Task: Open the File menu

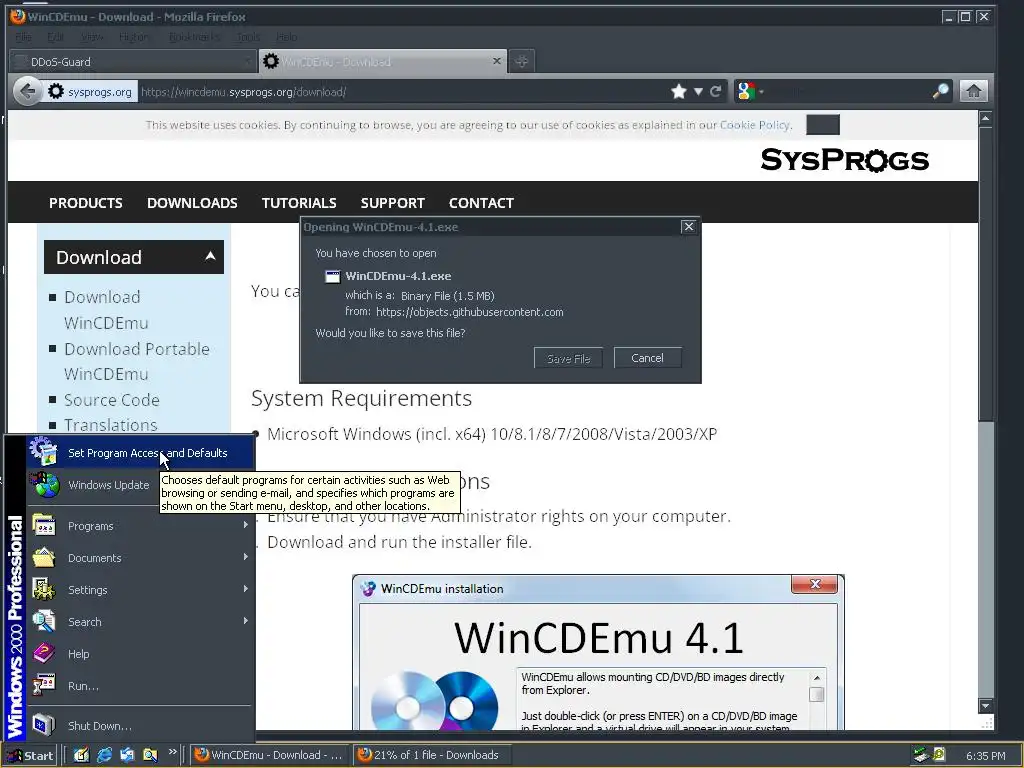Action: [x=24, y=37]
